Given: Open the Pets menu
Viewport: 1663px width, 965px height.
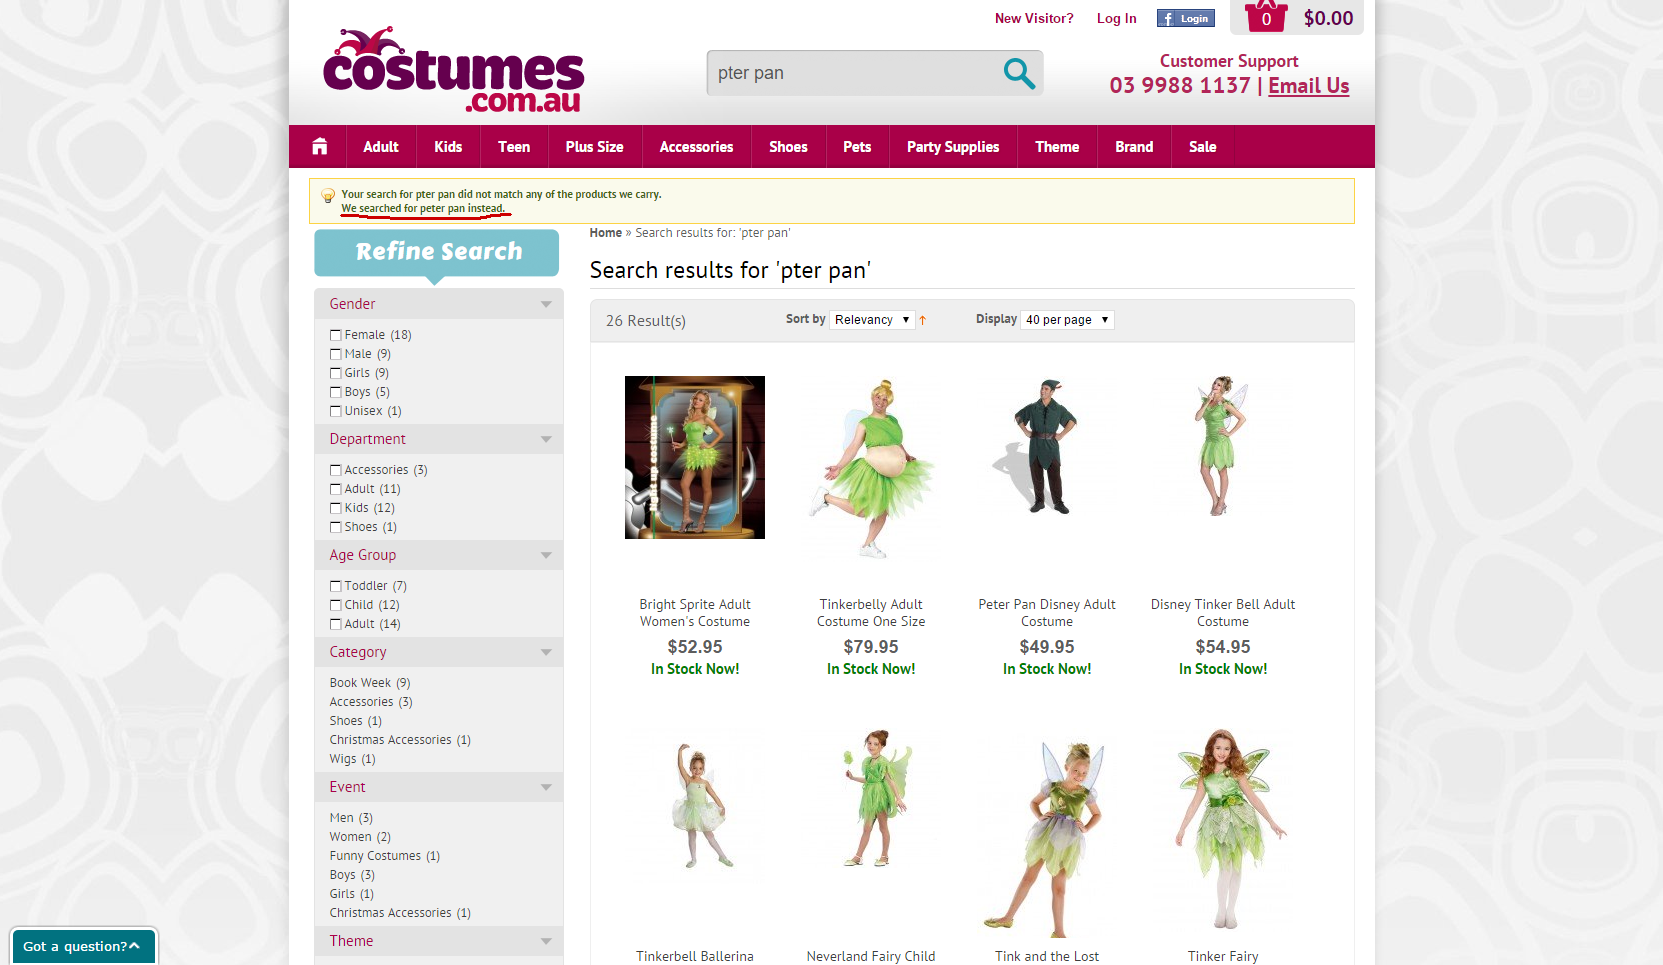Looking at the screenshot, I should [857, 147].
